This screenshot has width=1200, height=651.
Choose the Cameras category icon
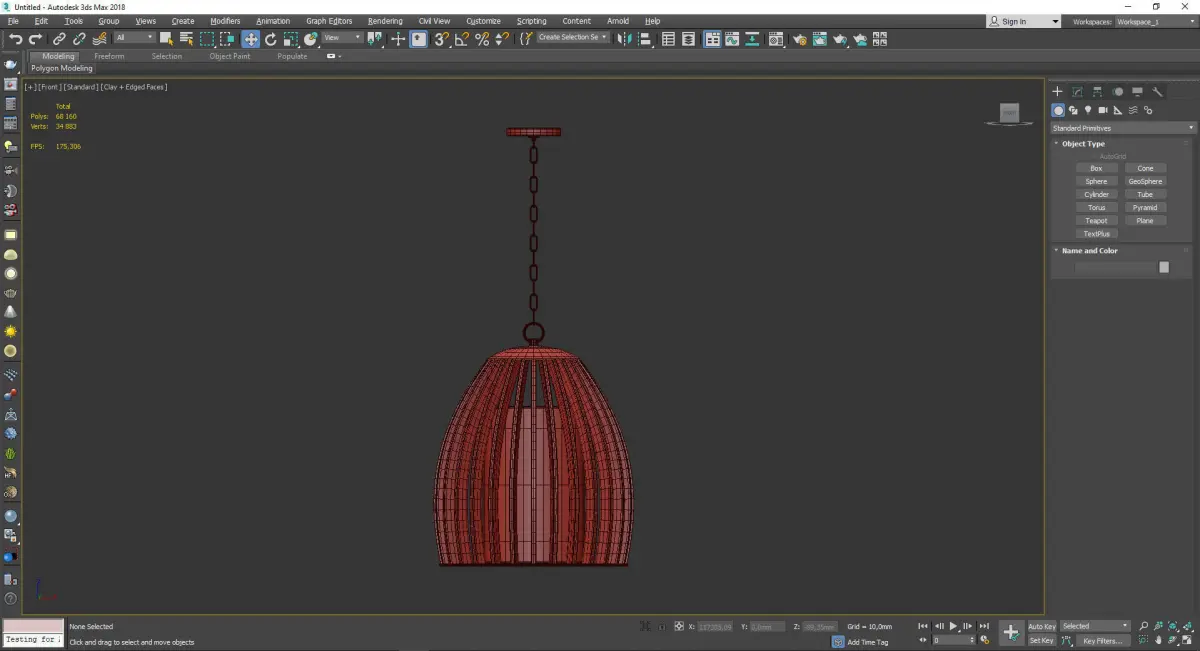click(1103, 110)
